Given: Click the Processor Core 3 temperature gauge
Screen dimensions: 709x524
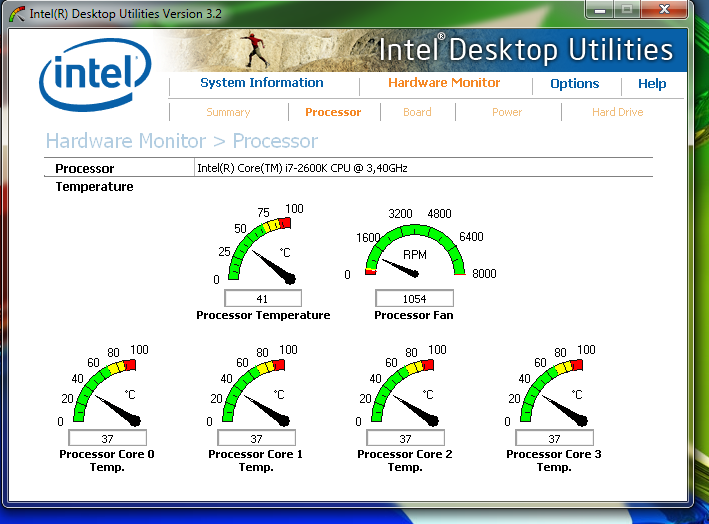Looking at the screenshot, I should point(552,387).
